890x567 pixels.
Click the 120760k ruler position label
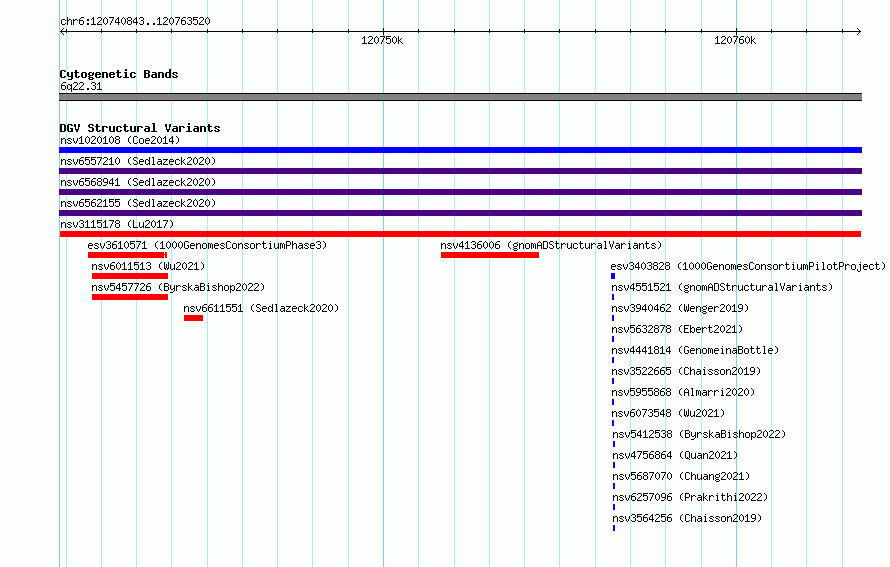click(735, 40)
